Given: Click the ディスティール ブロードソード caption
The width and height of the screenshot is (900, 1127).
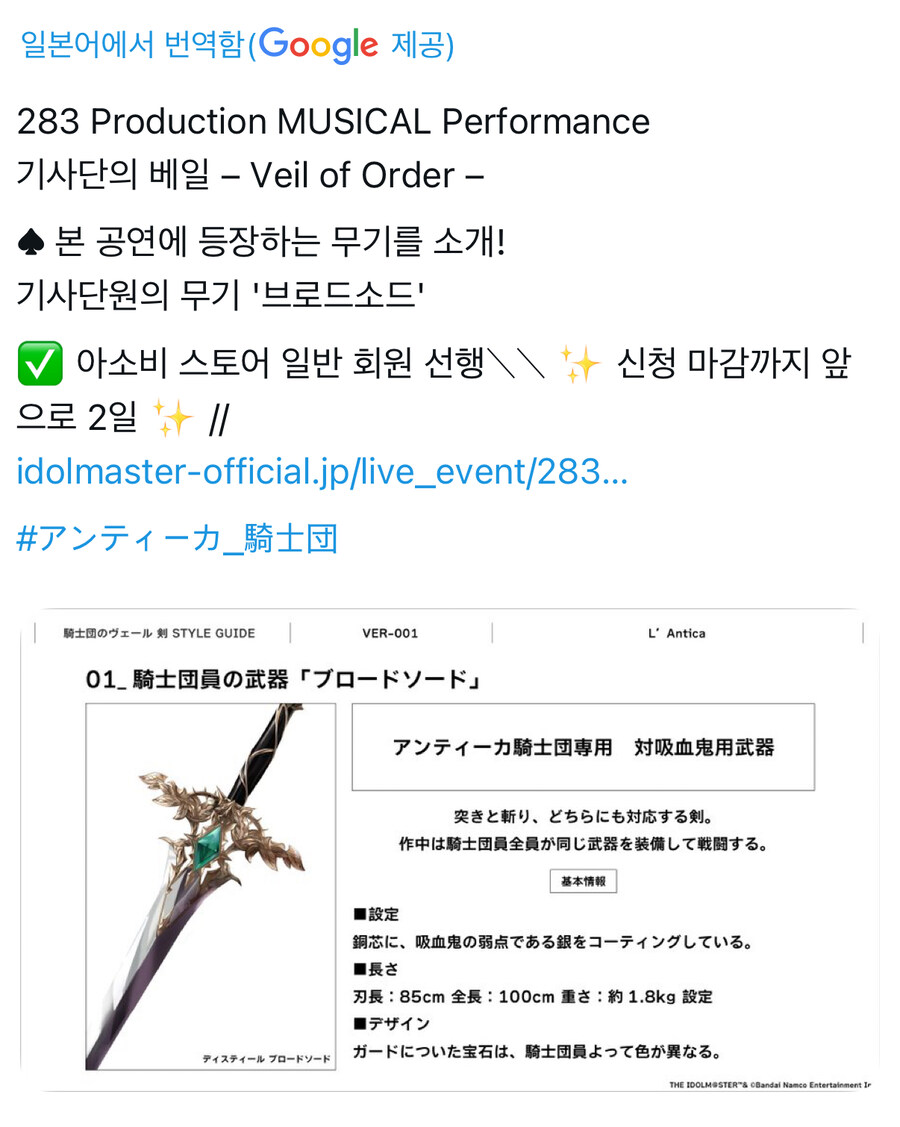Looking at the screenshot, I should [267, 1059].
